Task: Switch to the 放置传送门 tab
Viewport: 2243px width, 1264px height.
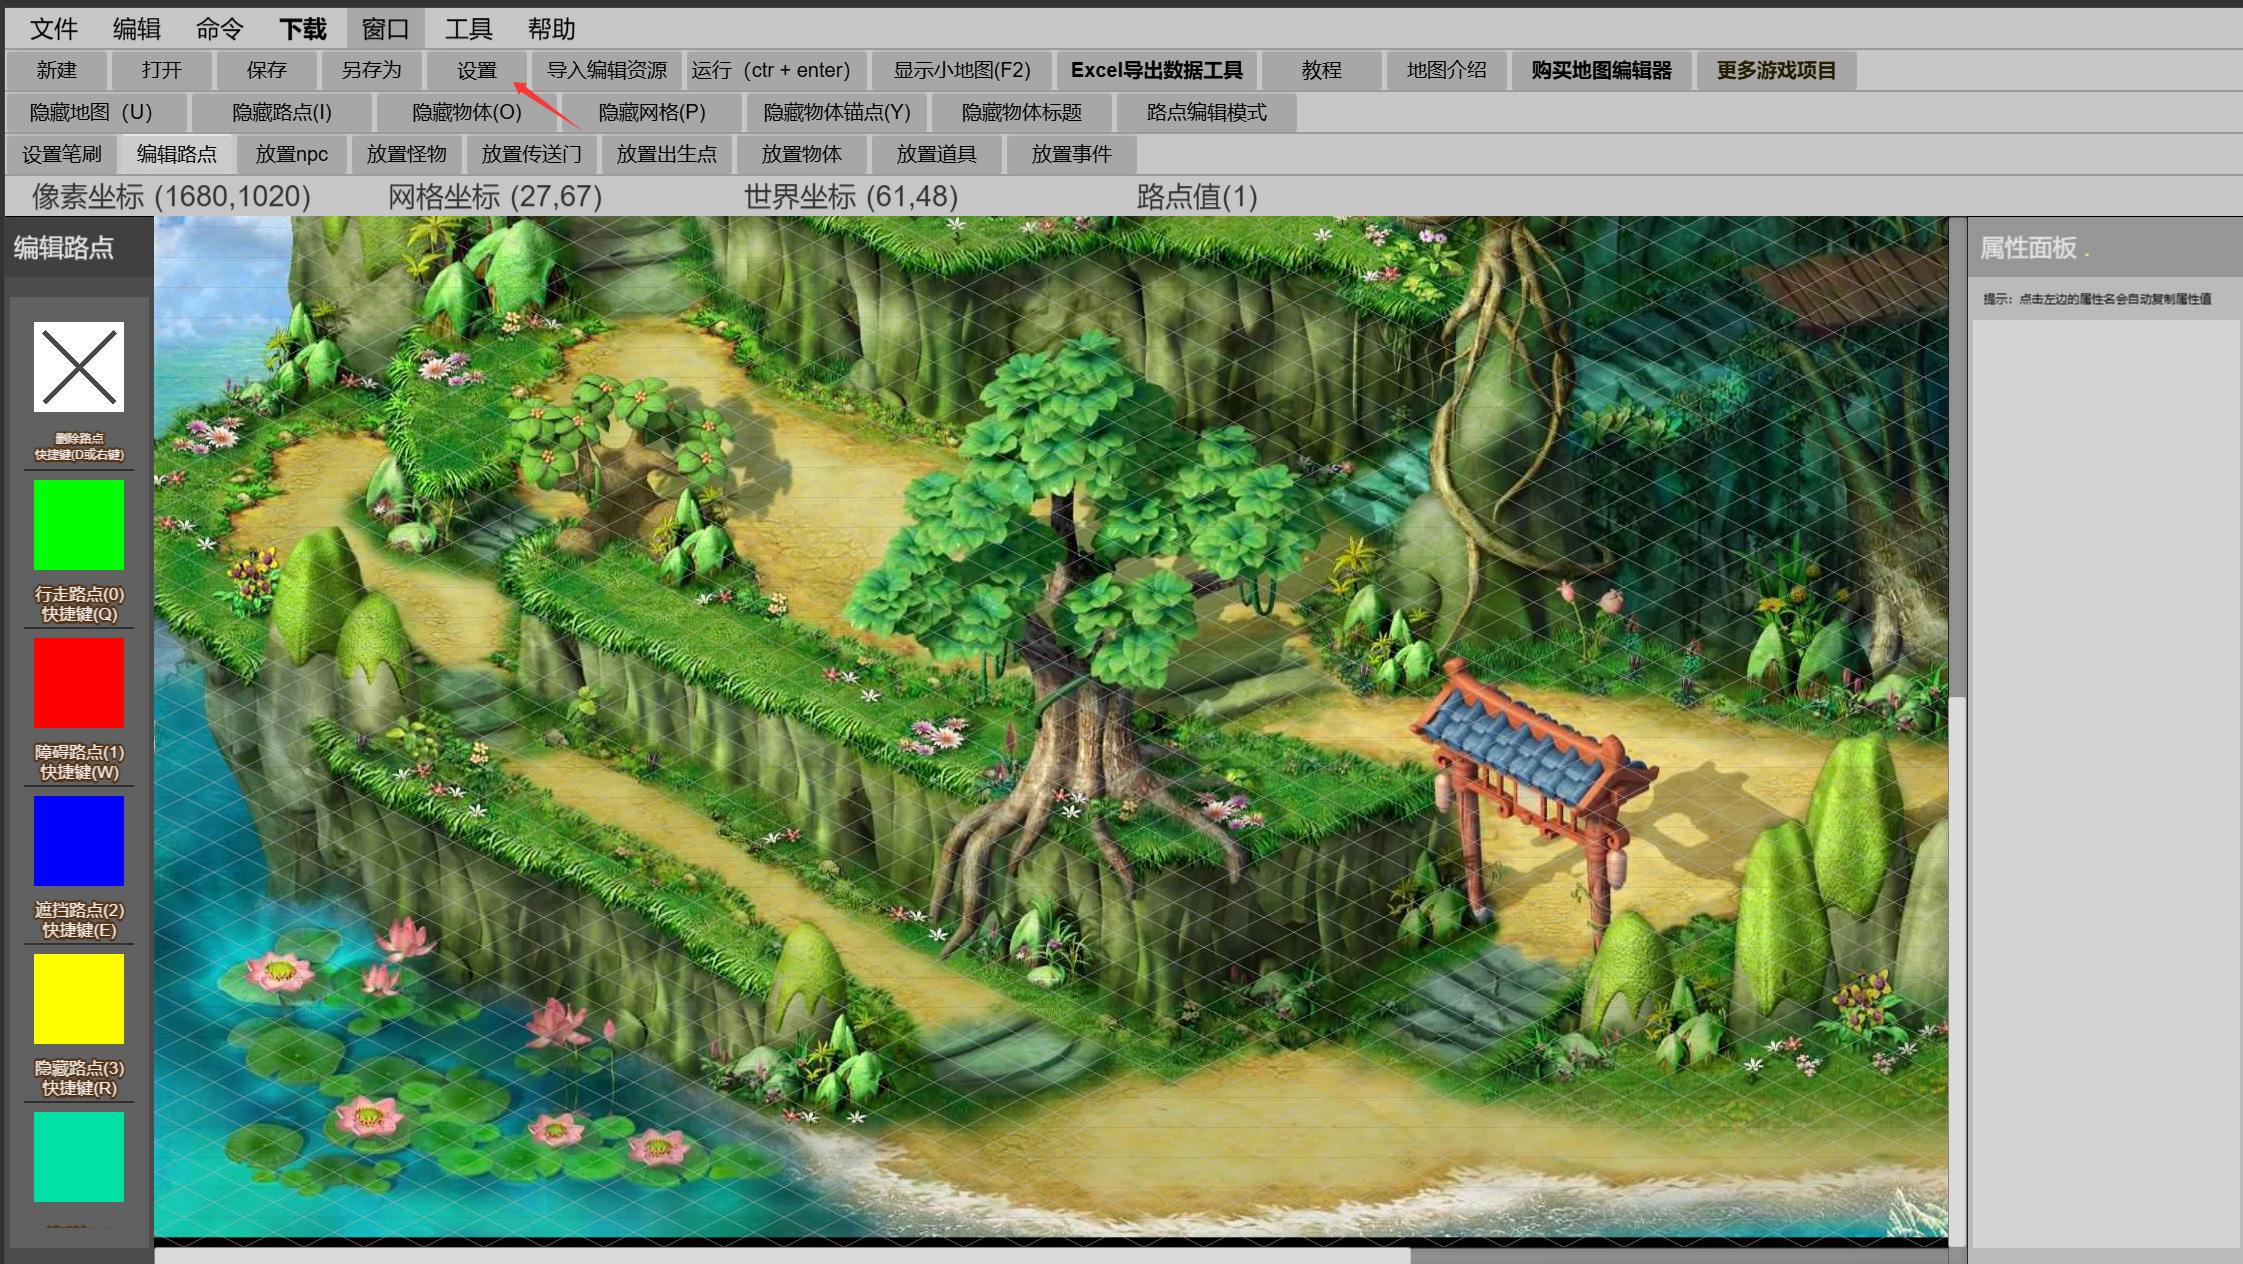Action: [x=531, y=154]
